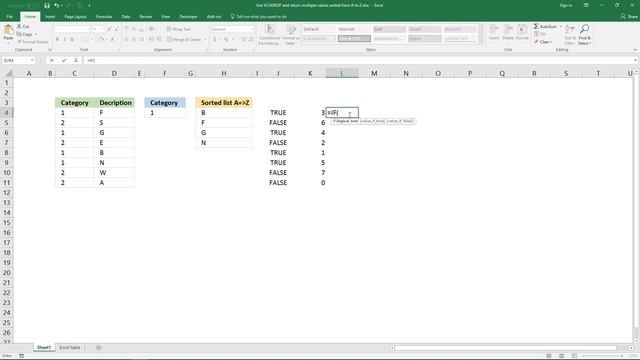Image resolution: width=640 pixels, height=360 pixels.
Task: Click Sign in at the top right
Action: [566, 6]
